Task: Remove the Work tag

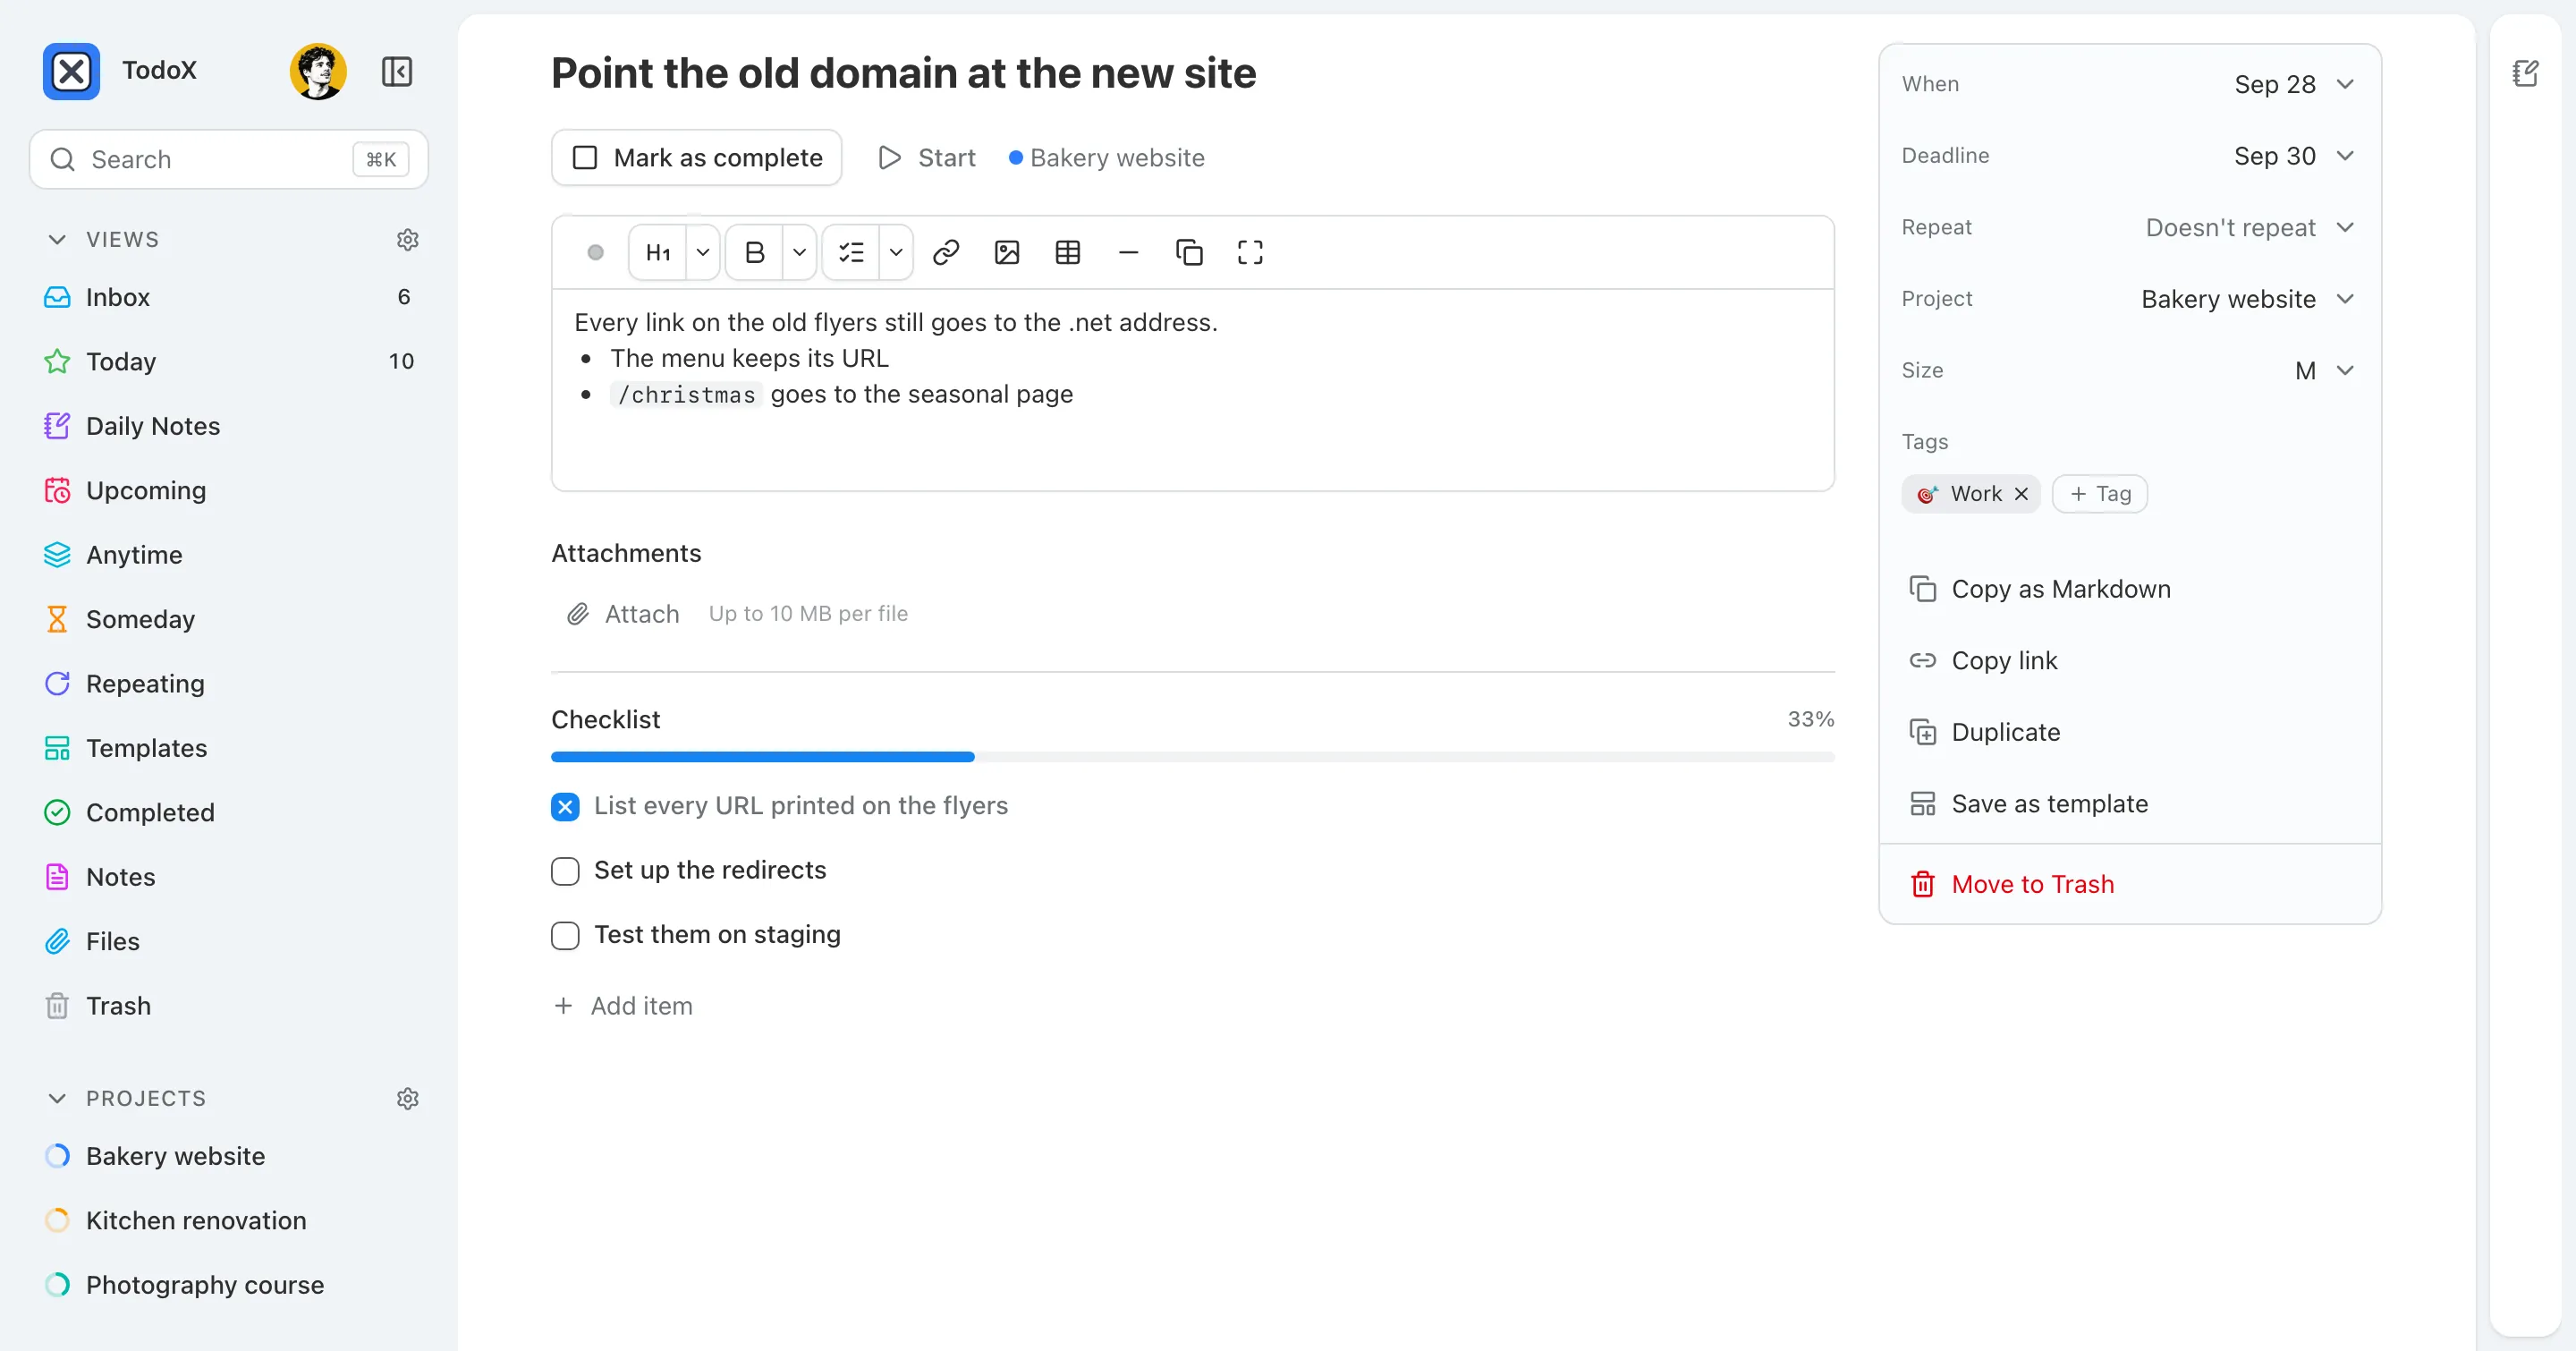Action: 2021,494
